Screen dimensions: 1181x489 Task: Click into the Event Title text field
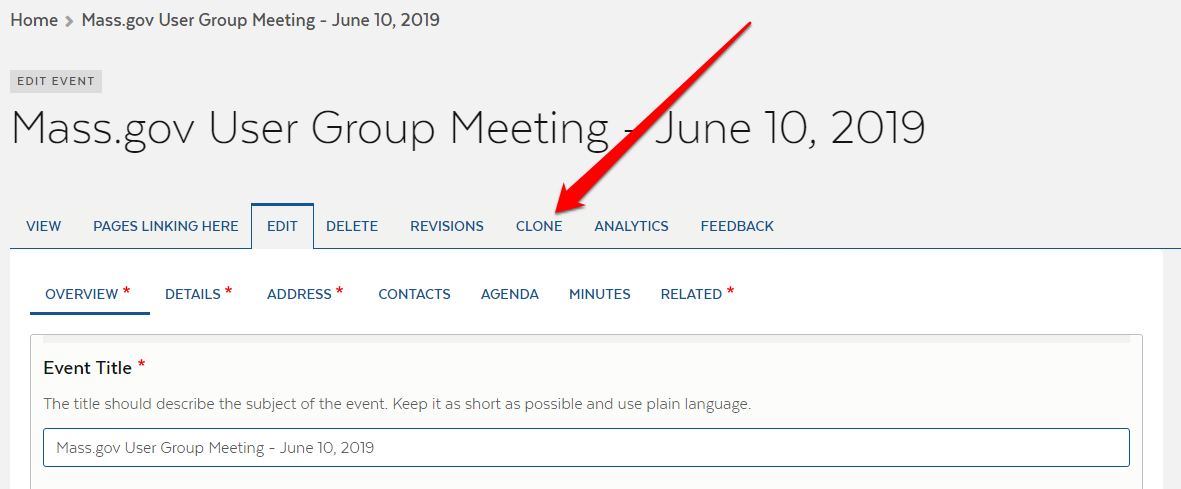[586, 448]
